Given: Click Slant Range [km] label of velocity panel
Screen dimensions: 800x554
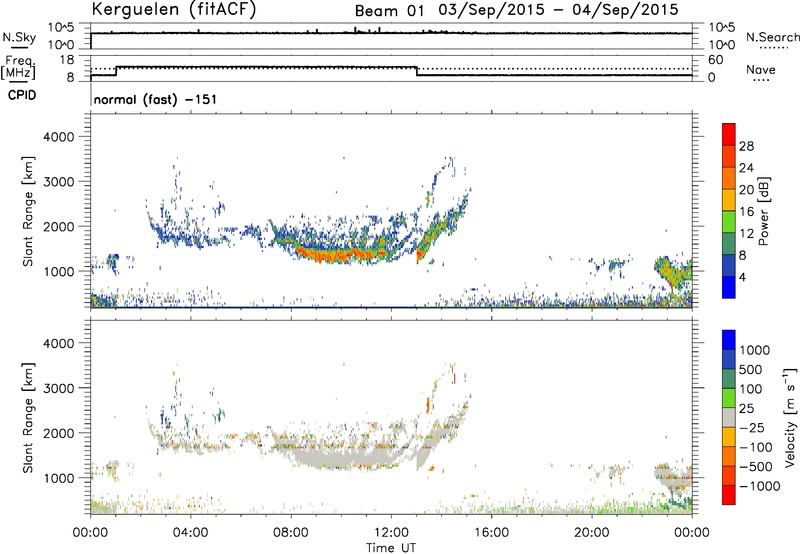Looking at the screenshot, I should coord(28,417).
